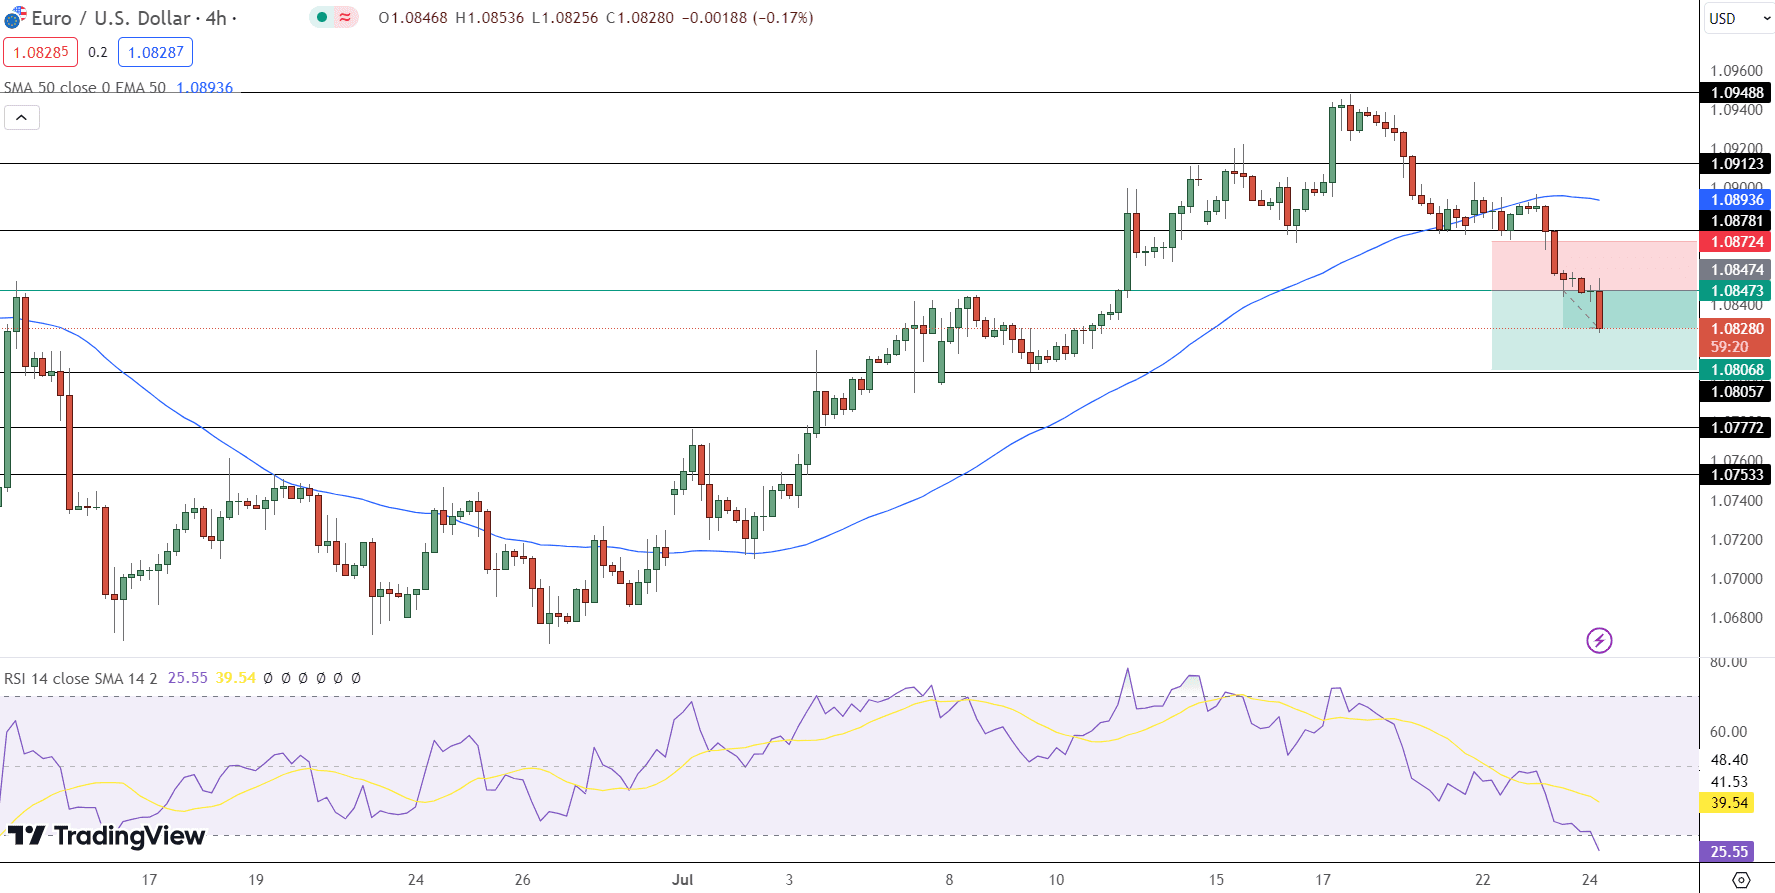Click the 1.09488 price level label

tap(1735, 93)
